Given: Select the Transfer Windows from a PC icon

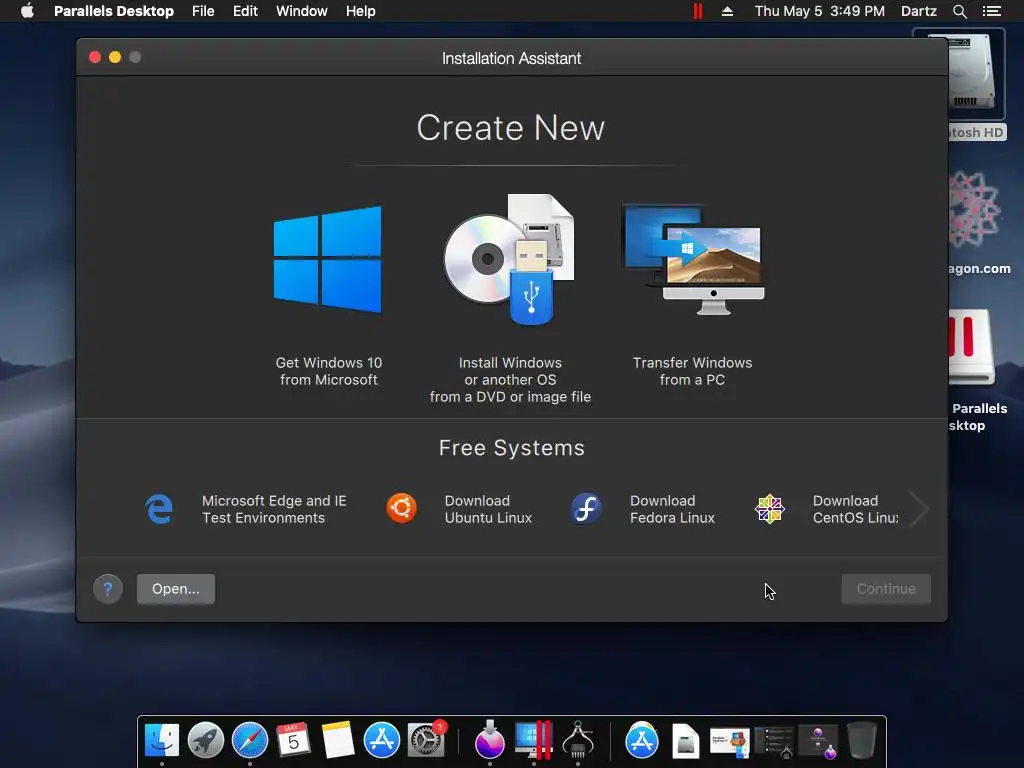Looking at the screenshot, I should pyautogui.click(x=694, y=259).
